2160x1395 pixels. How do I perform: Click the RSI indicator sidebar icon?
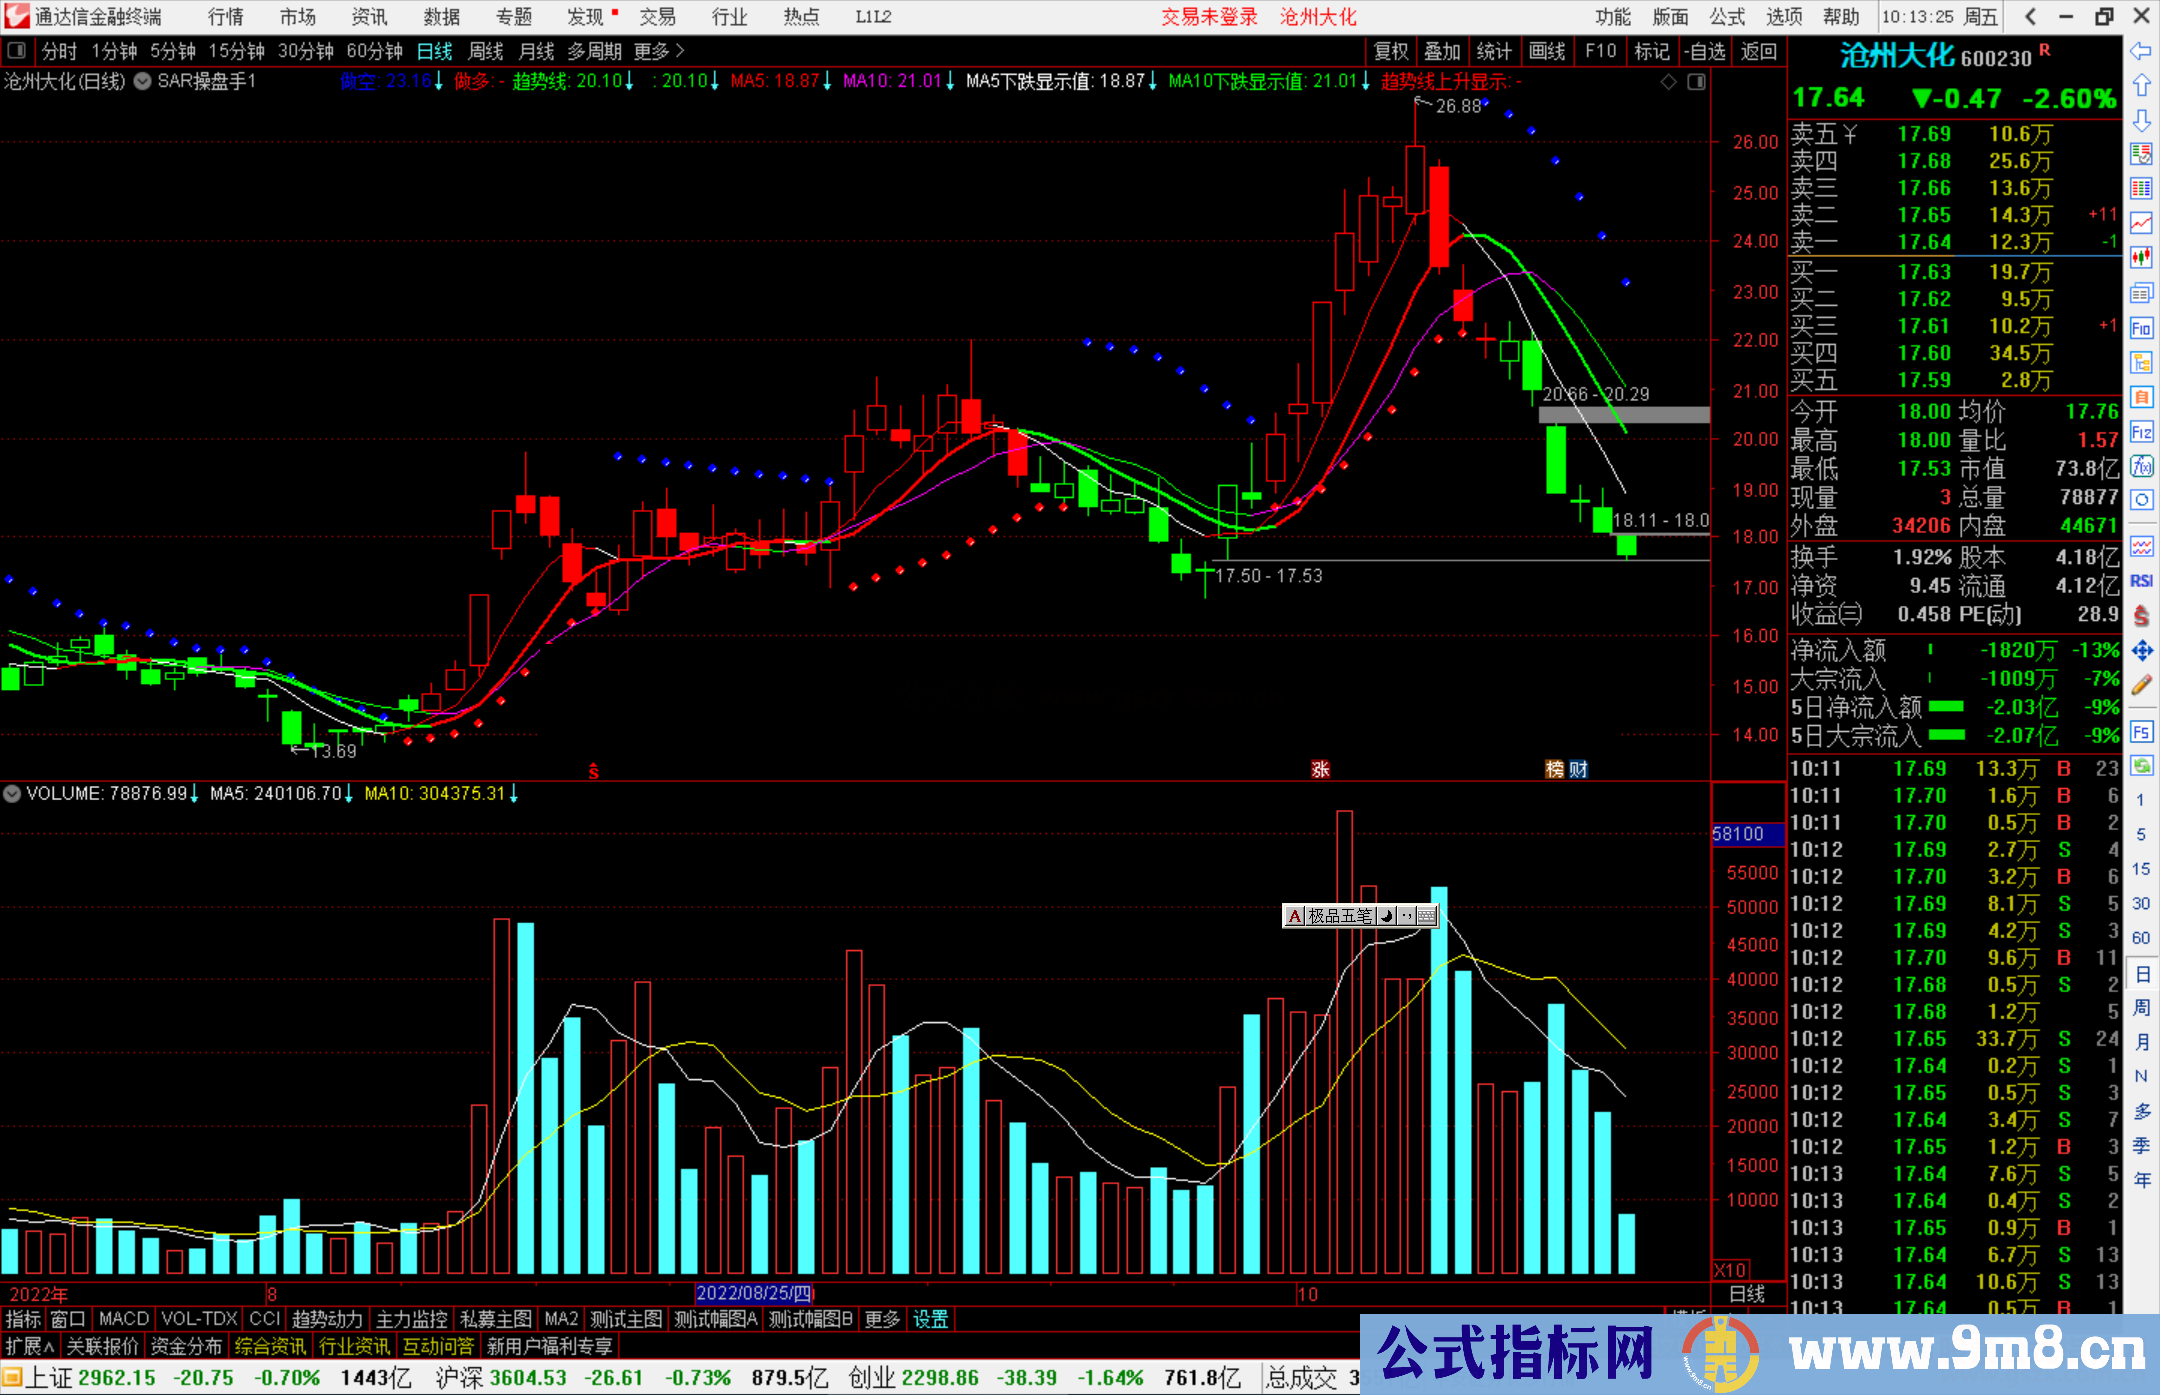(2141, 581)
